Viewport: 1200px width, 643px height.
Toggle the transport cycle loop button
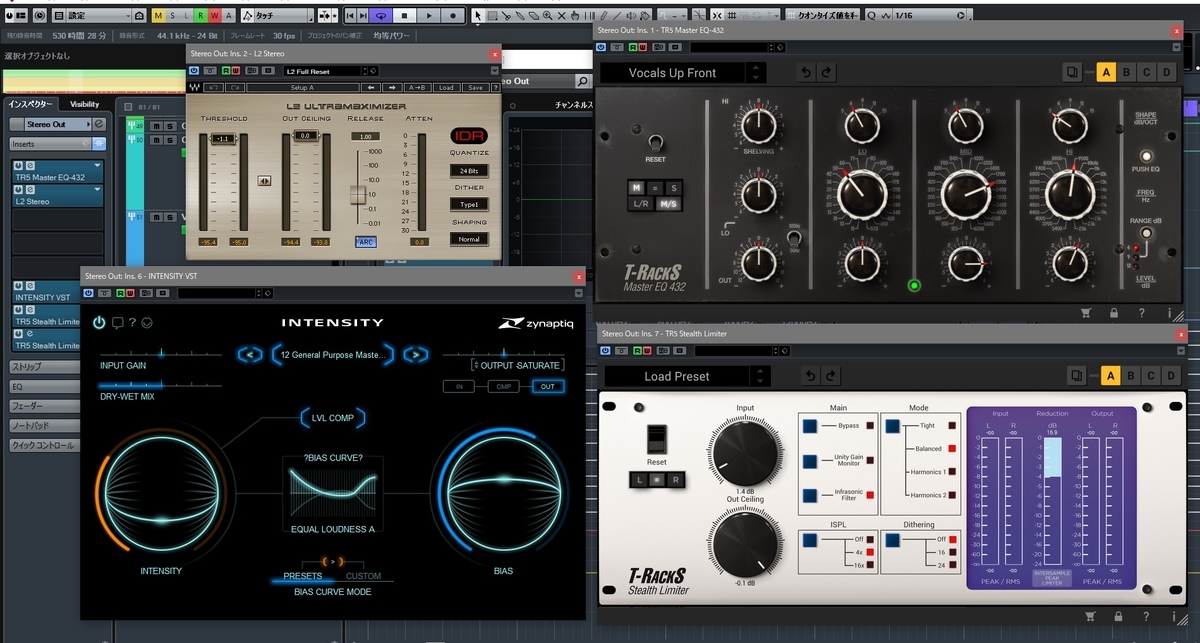(x=380, y=16)
